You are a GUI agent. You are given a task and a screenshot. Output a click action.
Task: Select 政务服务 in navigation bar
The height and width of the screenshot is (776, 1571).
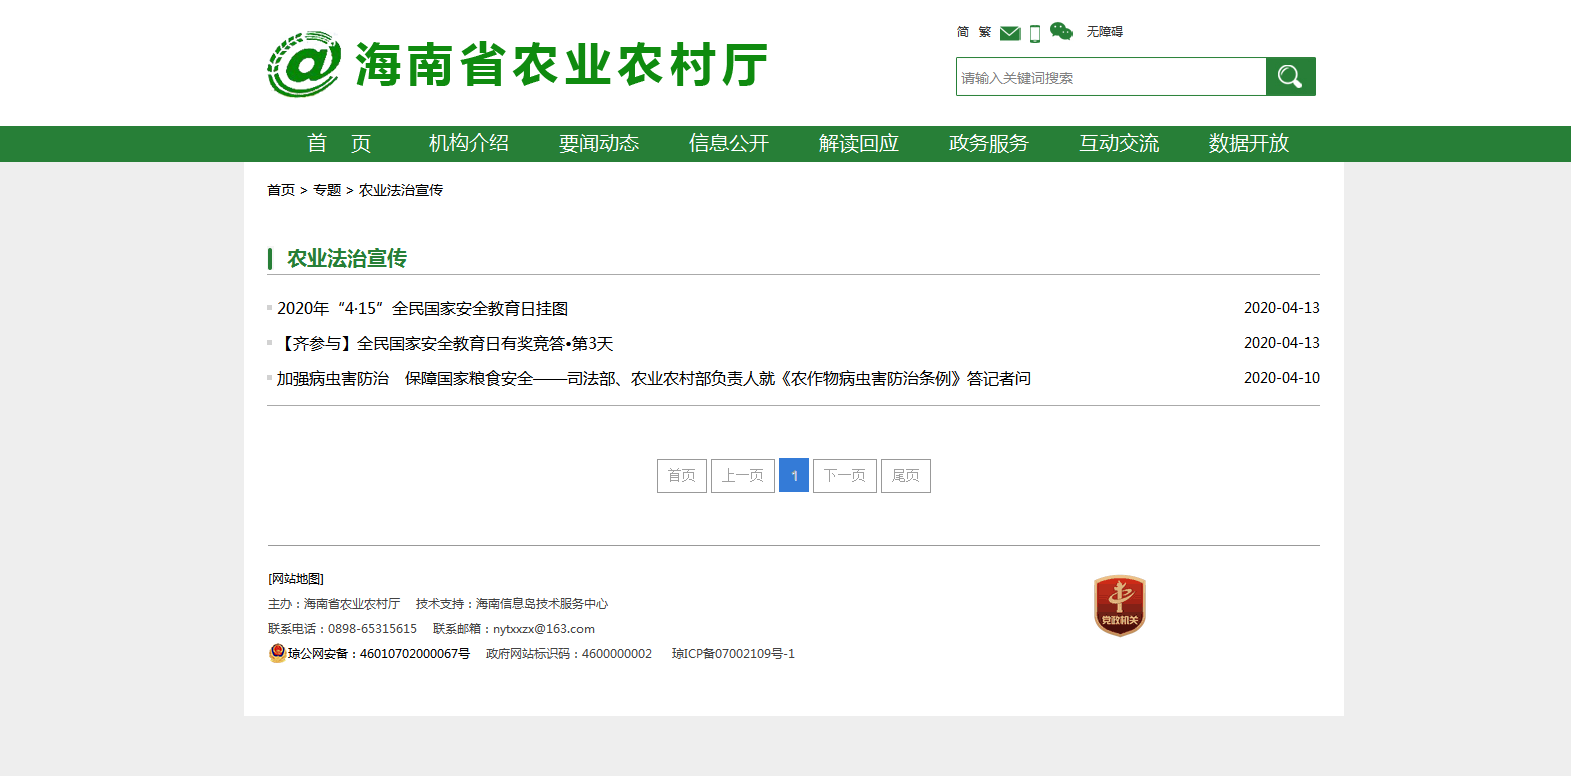[989, 143]
